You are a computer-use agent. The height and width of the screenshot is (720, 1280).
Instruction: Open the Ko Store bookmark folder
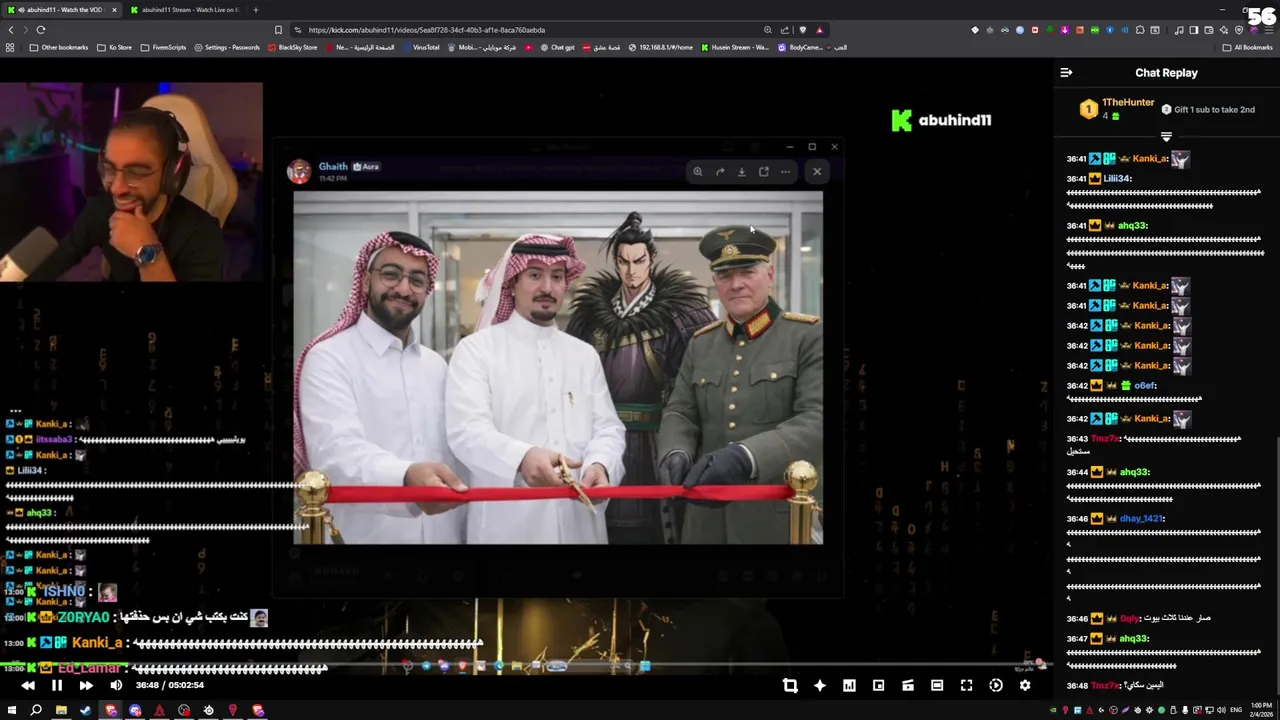(x=114, y=47)
